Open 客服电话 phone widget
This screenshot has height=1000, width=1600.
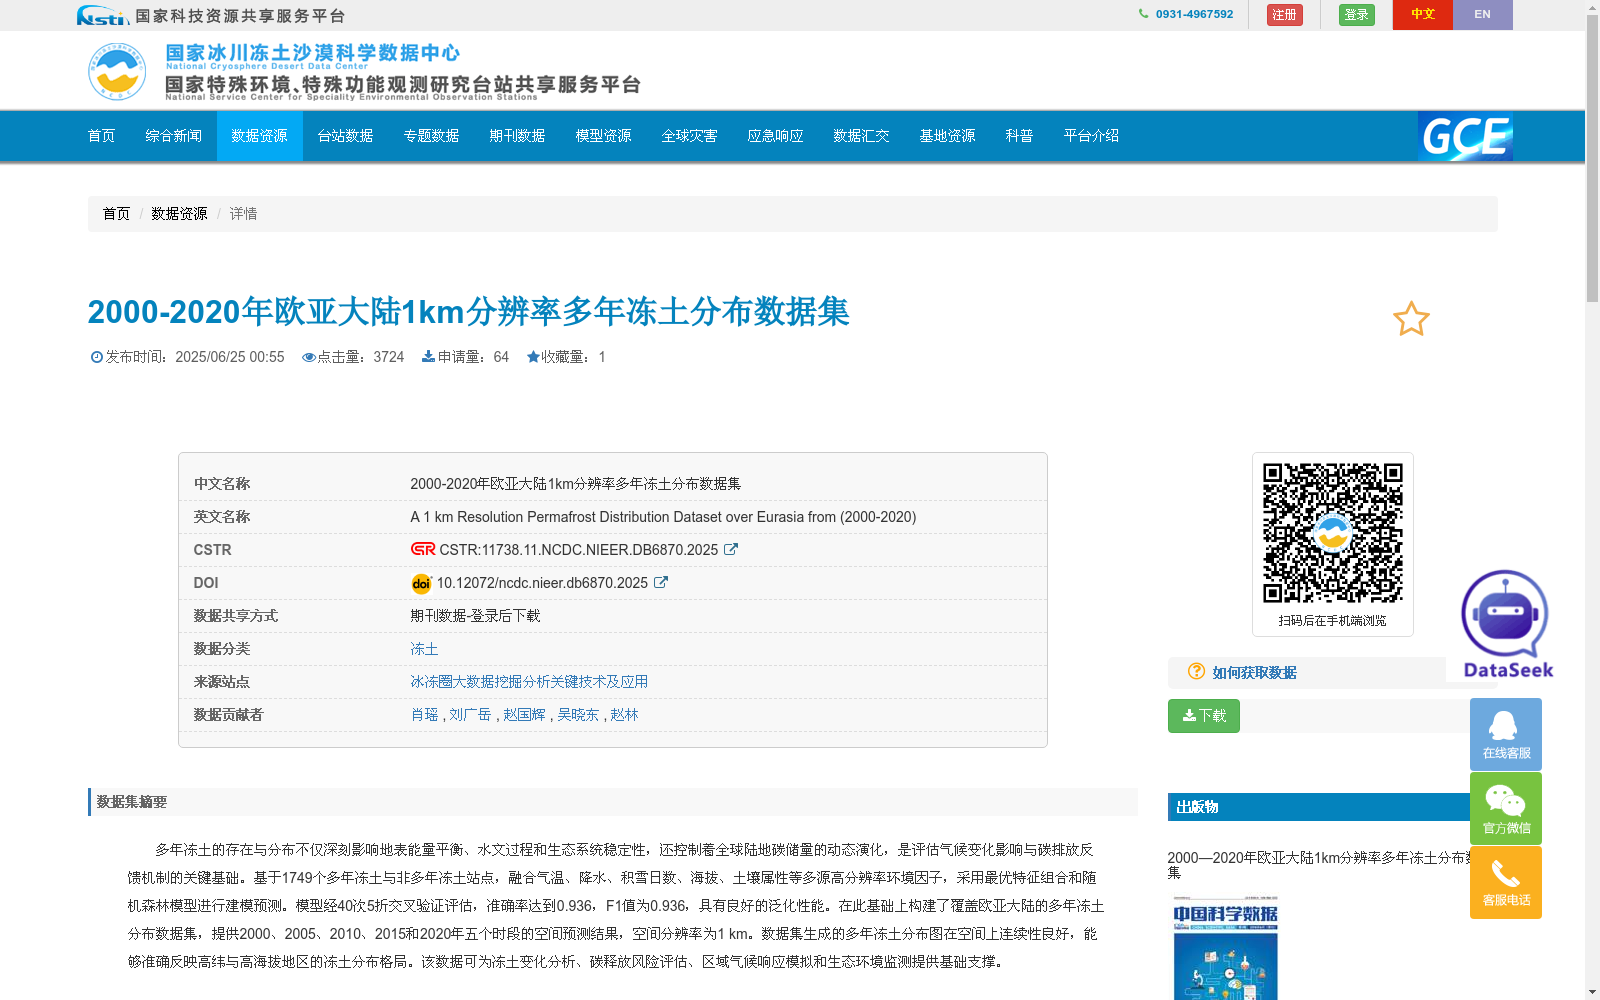(1506, 882)
